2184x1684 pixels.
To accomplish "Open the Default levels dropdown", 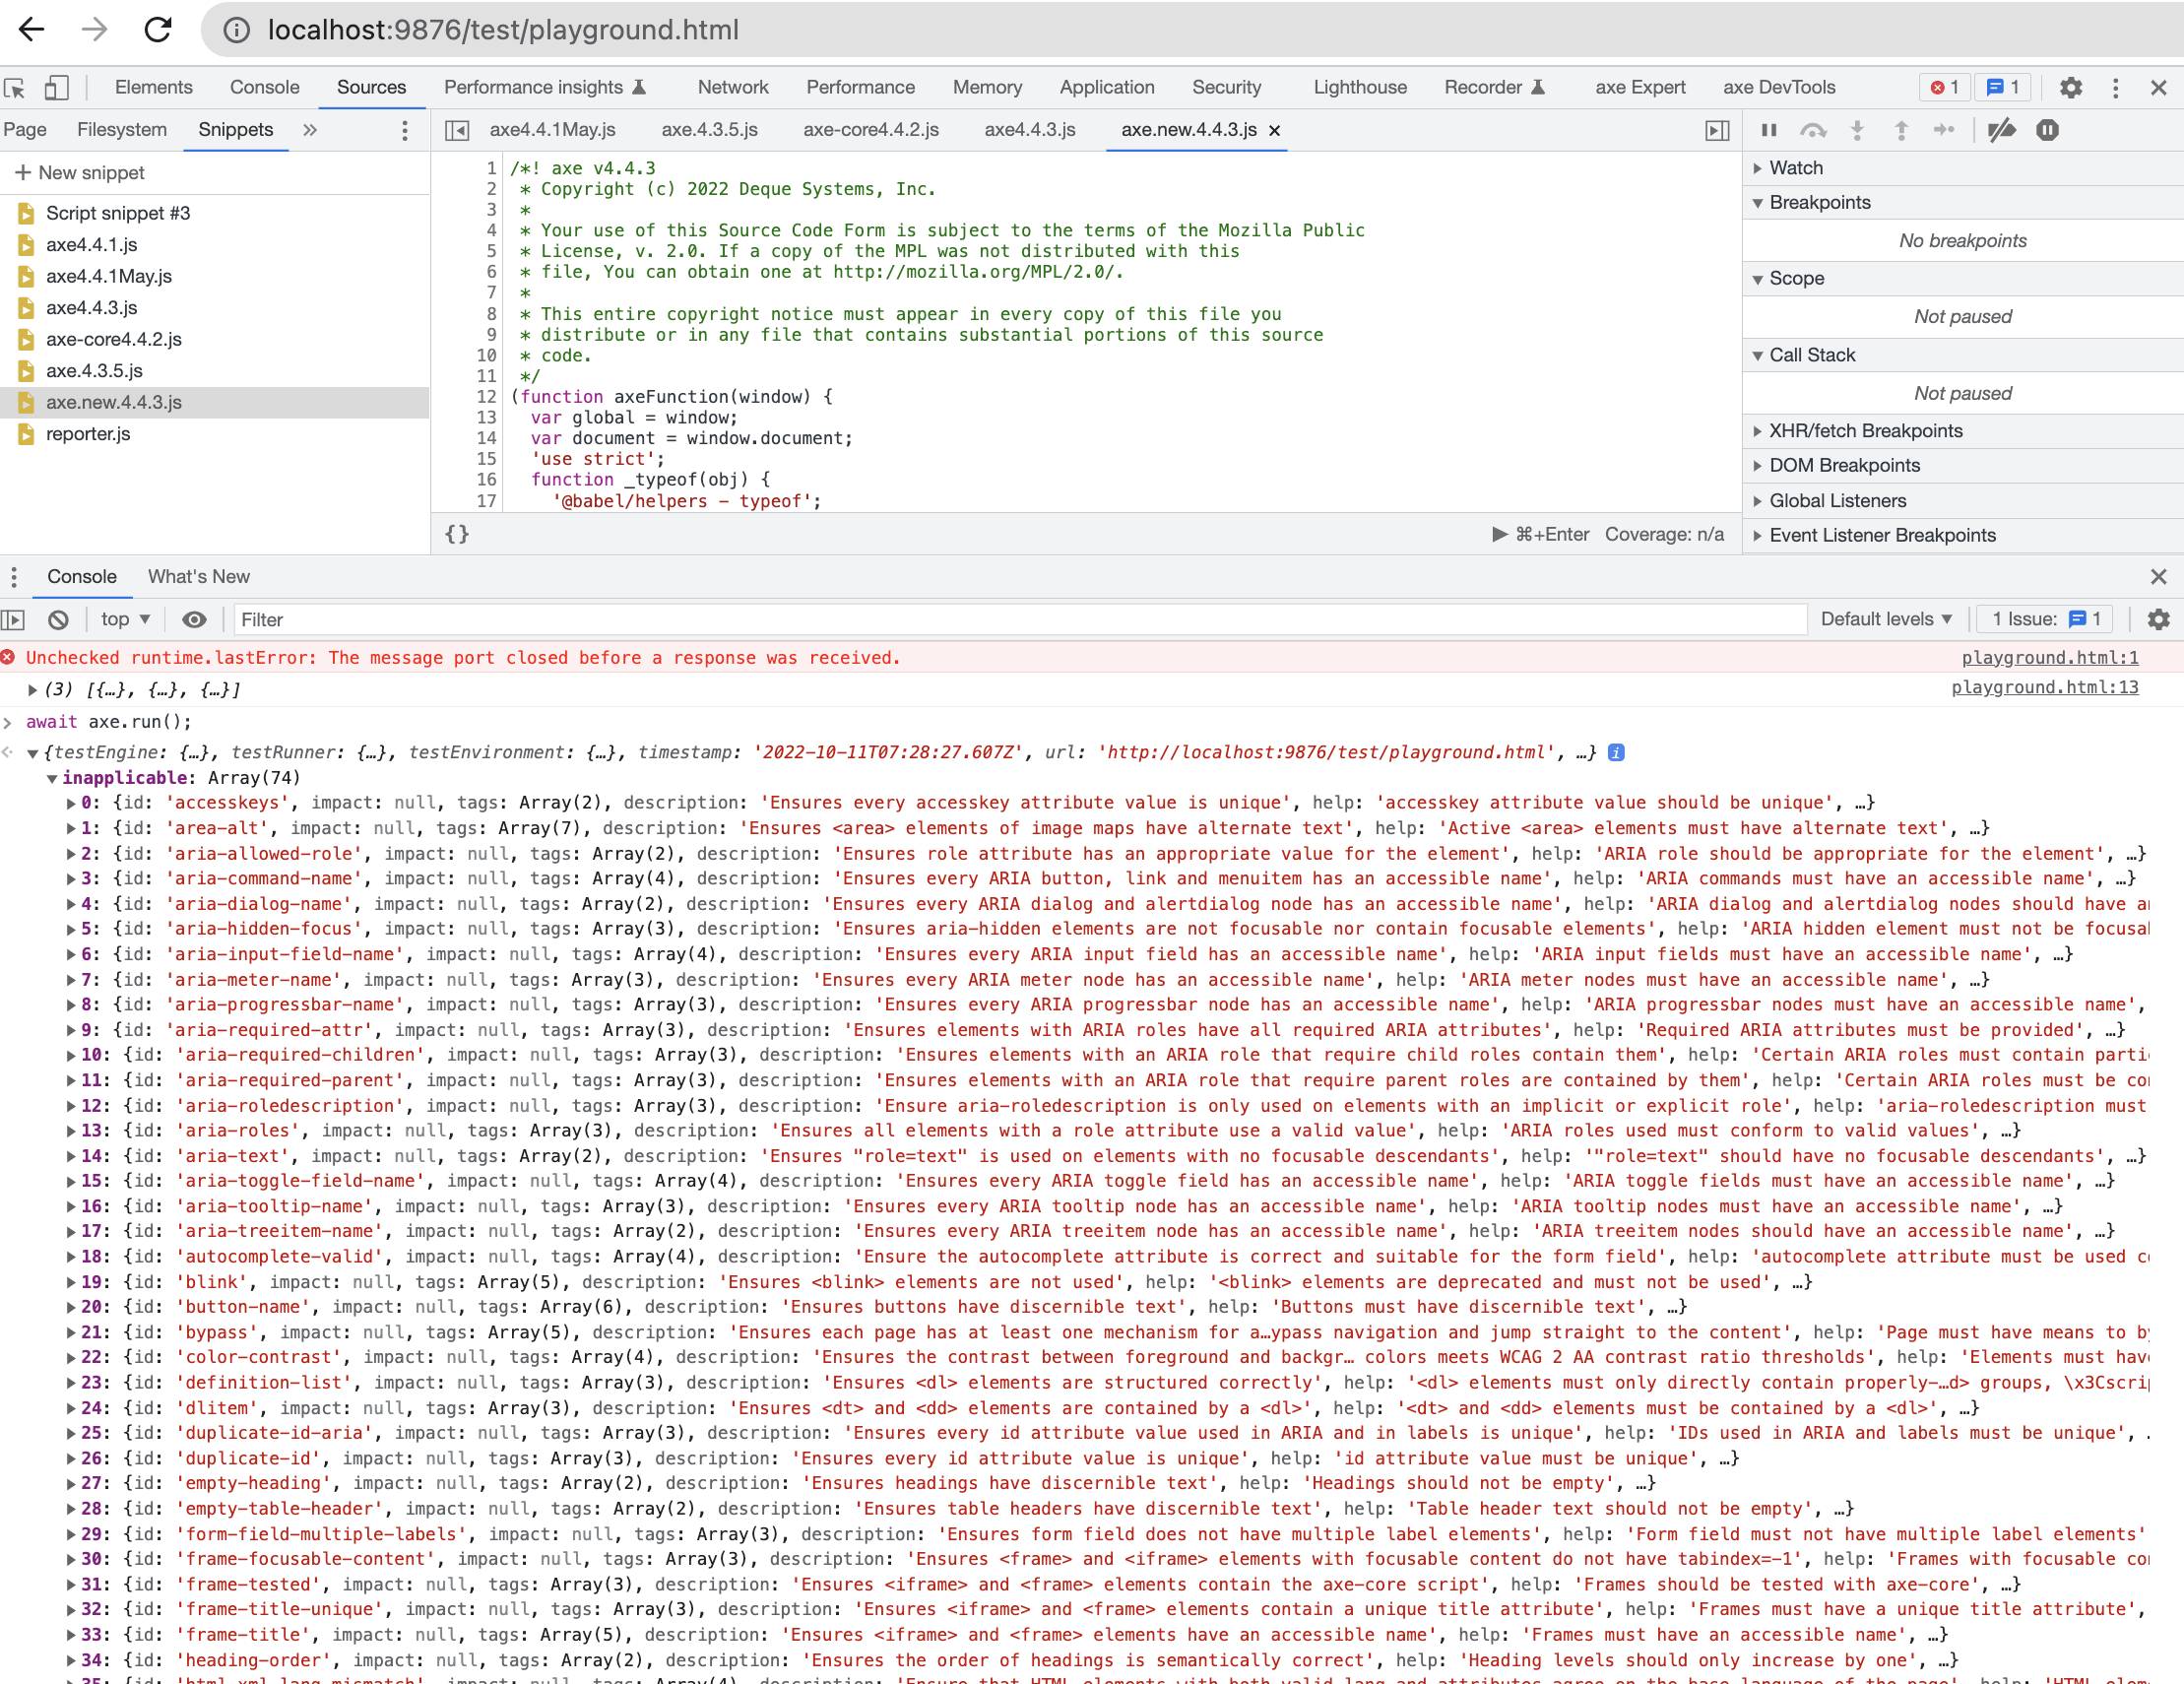I will pos(1886,619).
